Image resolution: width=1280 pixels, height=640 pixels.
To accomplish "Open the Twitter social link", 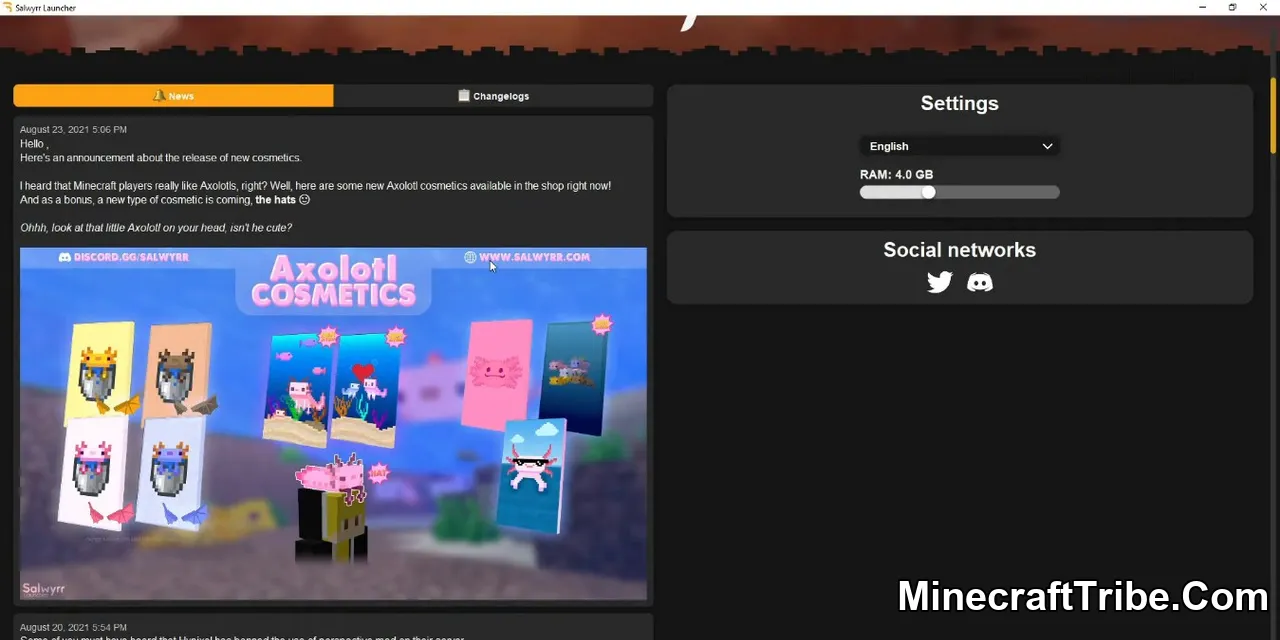I will coord(940,283).
